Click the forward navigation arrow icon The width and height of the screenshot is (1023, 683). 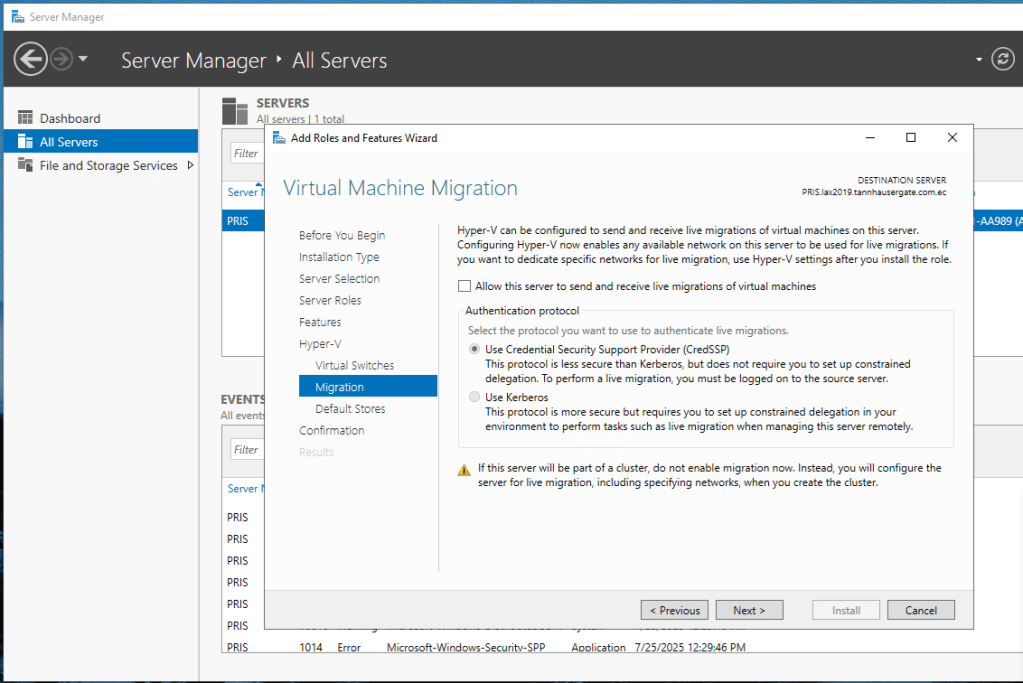[61, 60]
